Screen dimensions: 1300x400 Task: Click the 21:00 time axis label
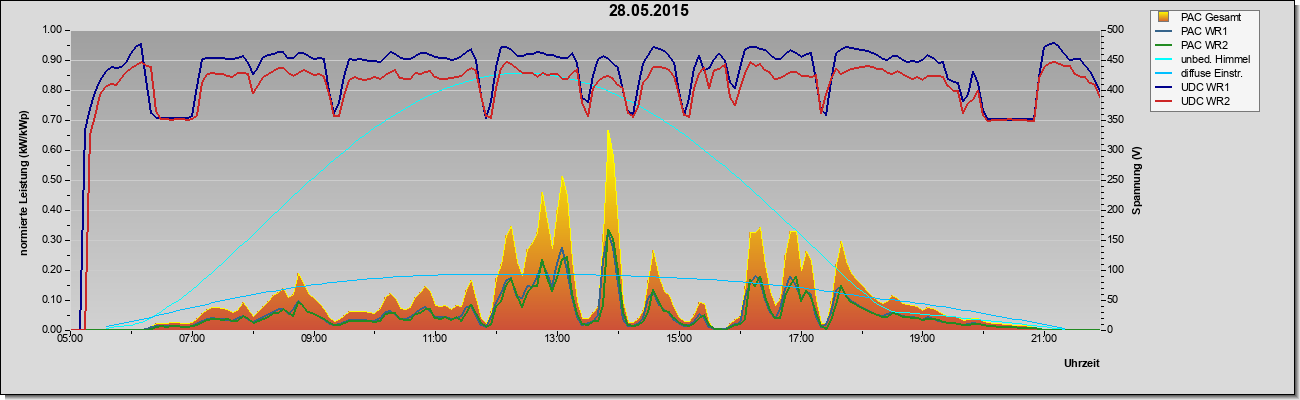[1043, 340]
